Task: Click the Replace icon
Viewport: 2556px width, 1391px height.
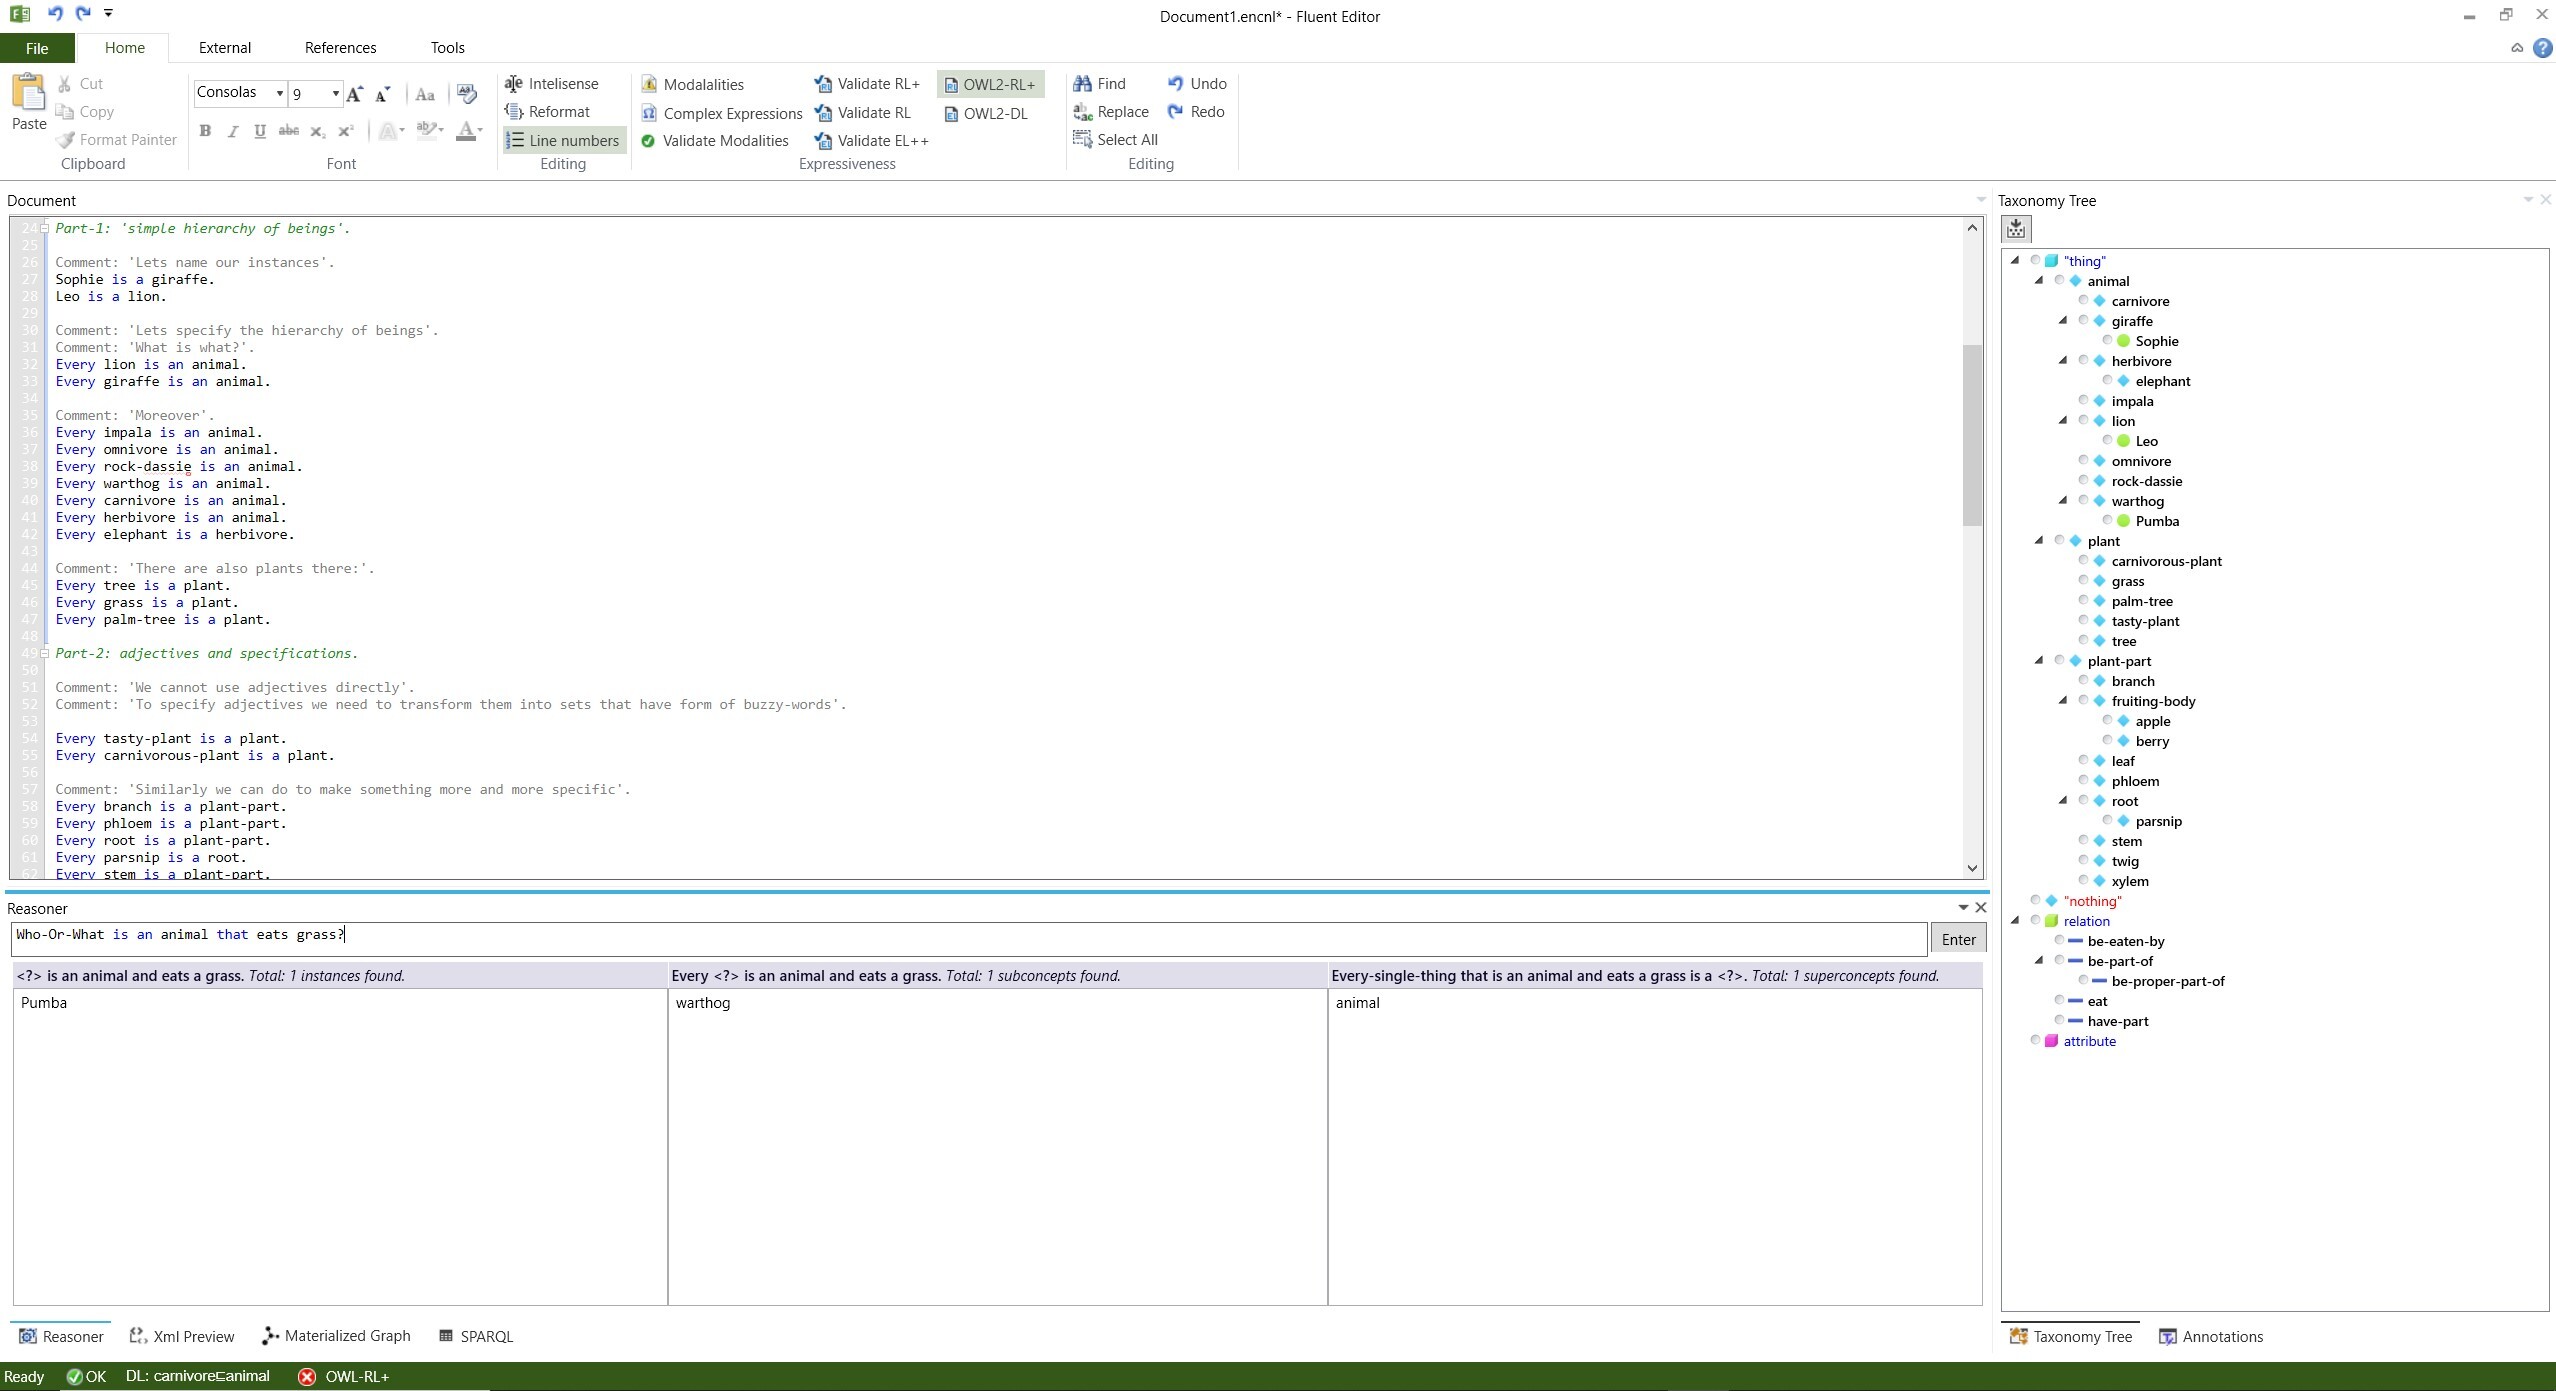Action: point(1082,112)
